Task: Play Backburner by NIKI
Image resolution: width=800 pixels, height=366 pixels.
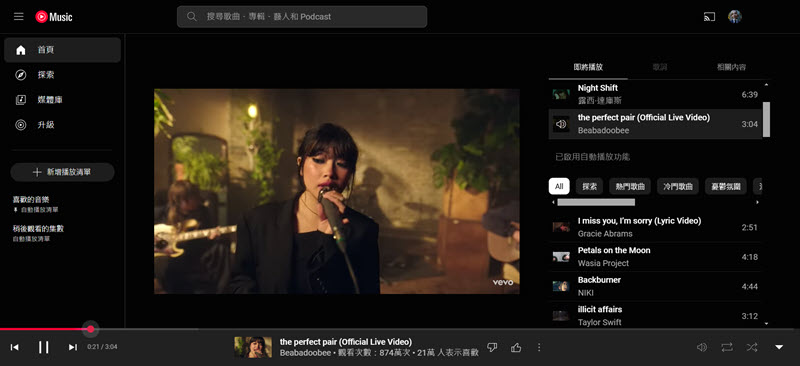Action: (656, 286)
